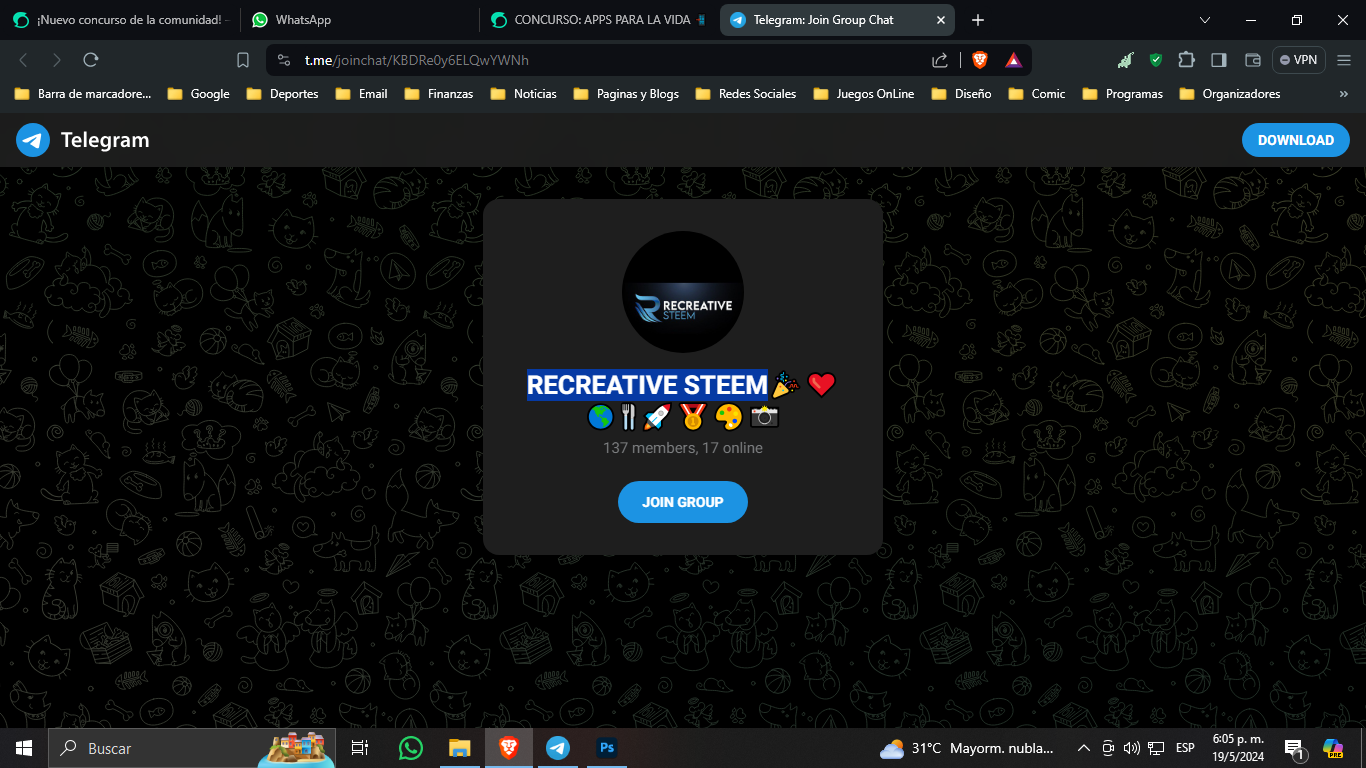This screenshot has width=1366, height=768.
Task: Click the green dinosaur extension icon
Action: coord(1125,60)
